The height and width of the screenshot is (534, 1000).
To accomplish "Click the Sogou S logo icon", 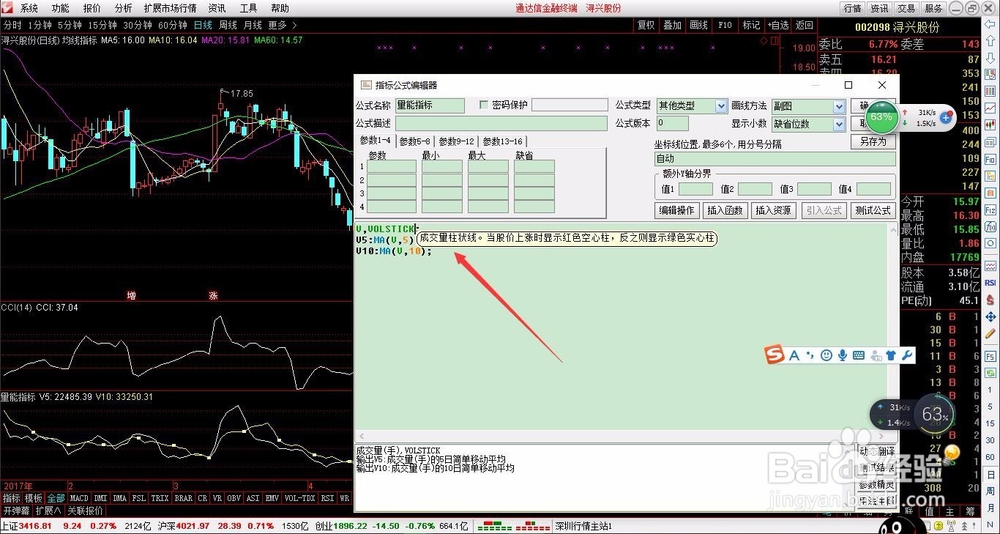I will [x=774, y=355].
